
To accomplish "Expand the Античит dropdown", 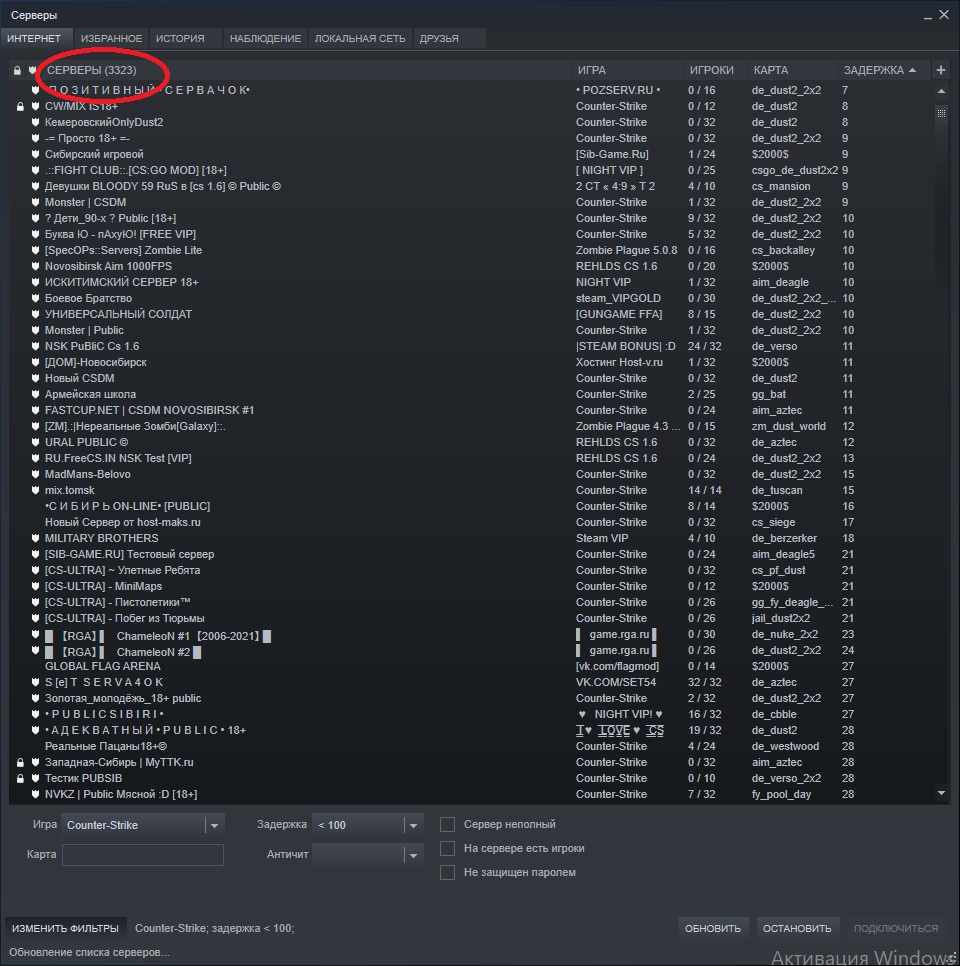I will coord(368,854).
